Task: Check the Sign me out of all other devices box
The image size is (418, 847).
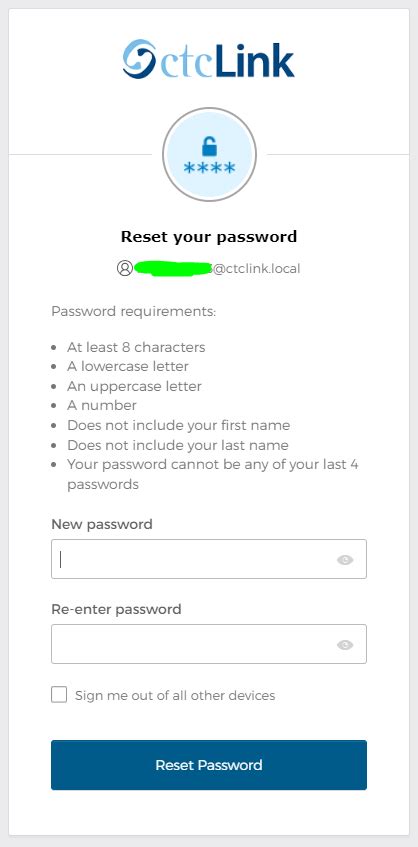Action: click(59, 695)
